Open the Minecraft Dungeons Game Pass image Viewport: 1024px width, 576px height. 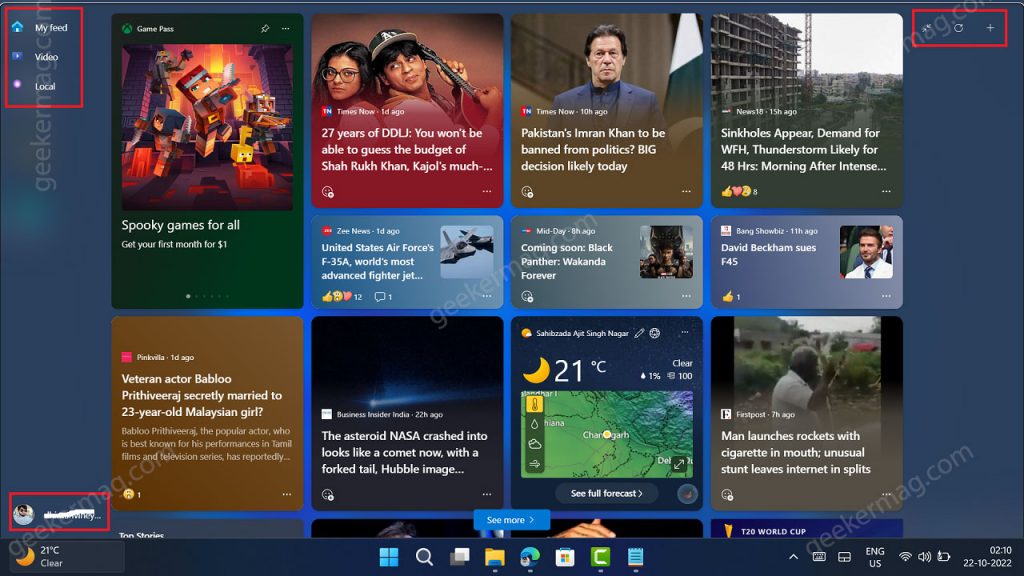coord(207,127)
